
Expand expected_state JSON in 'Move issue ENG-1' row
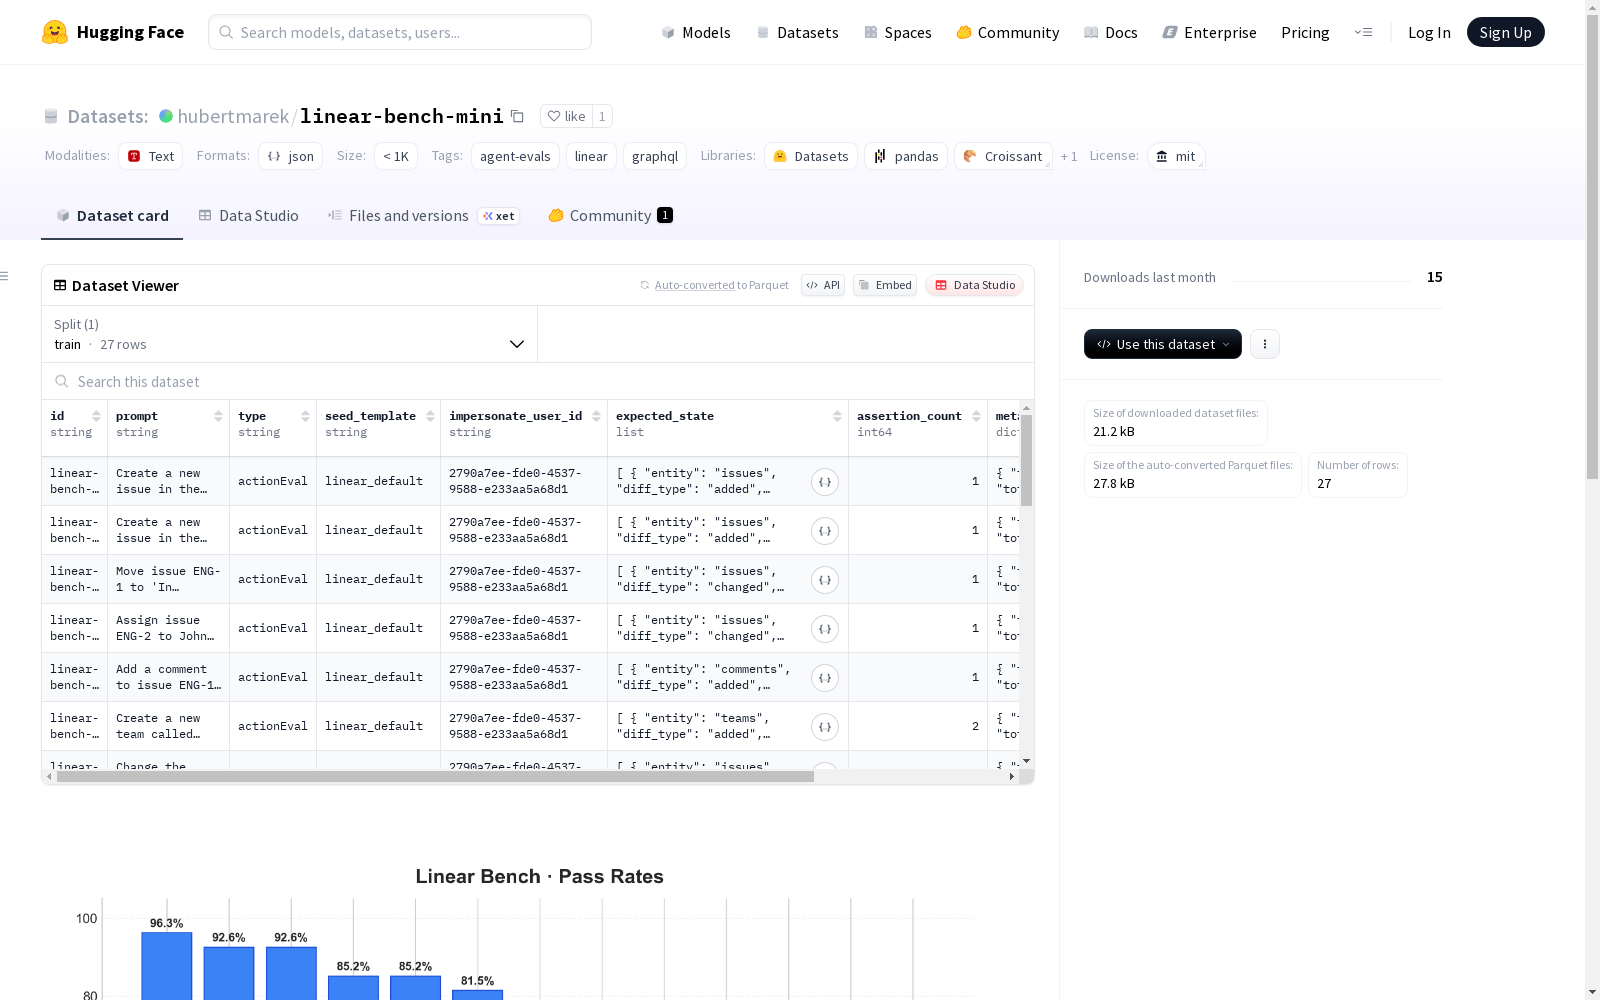[825, 580]
